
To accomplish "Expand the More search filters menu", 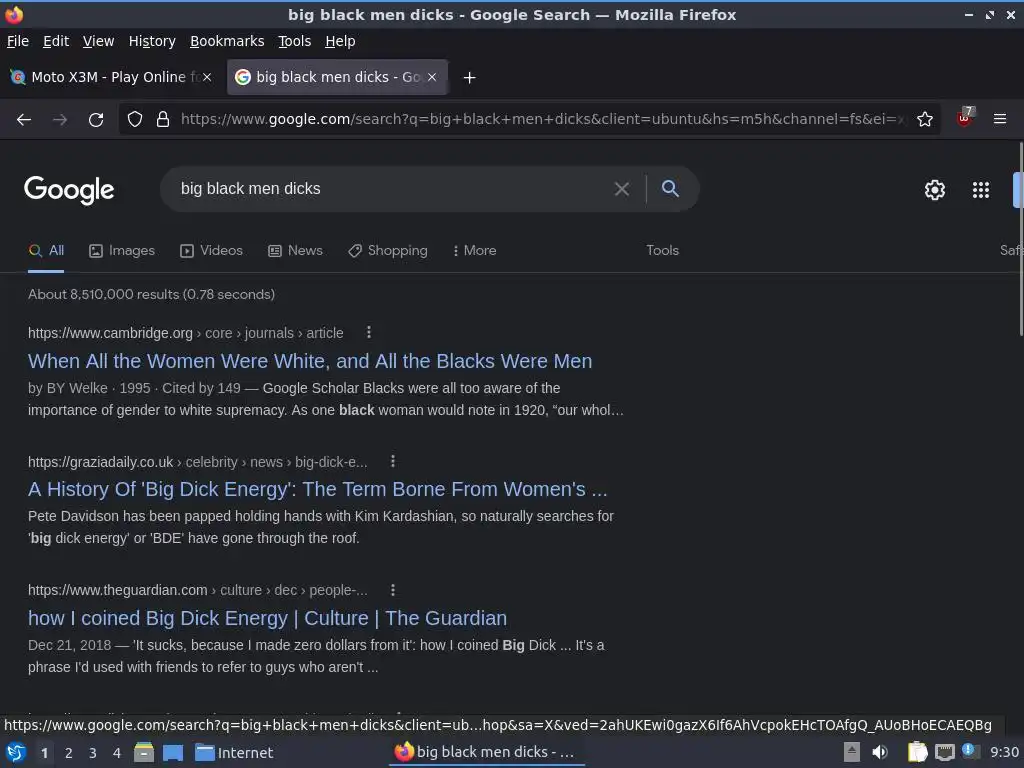I will (x=474, y=251).
